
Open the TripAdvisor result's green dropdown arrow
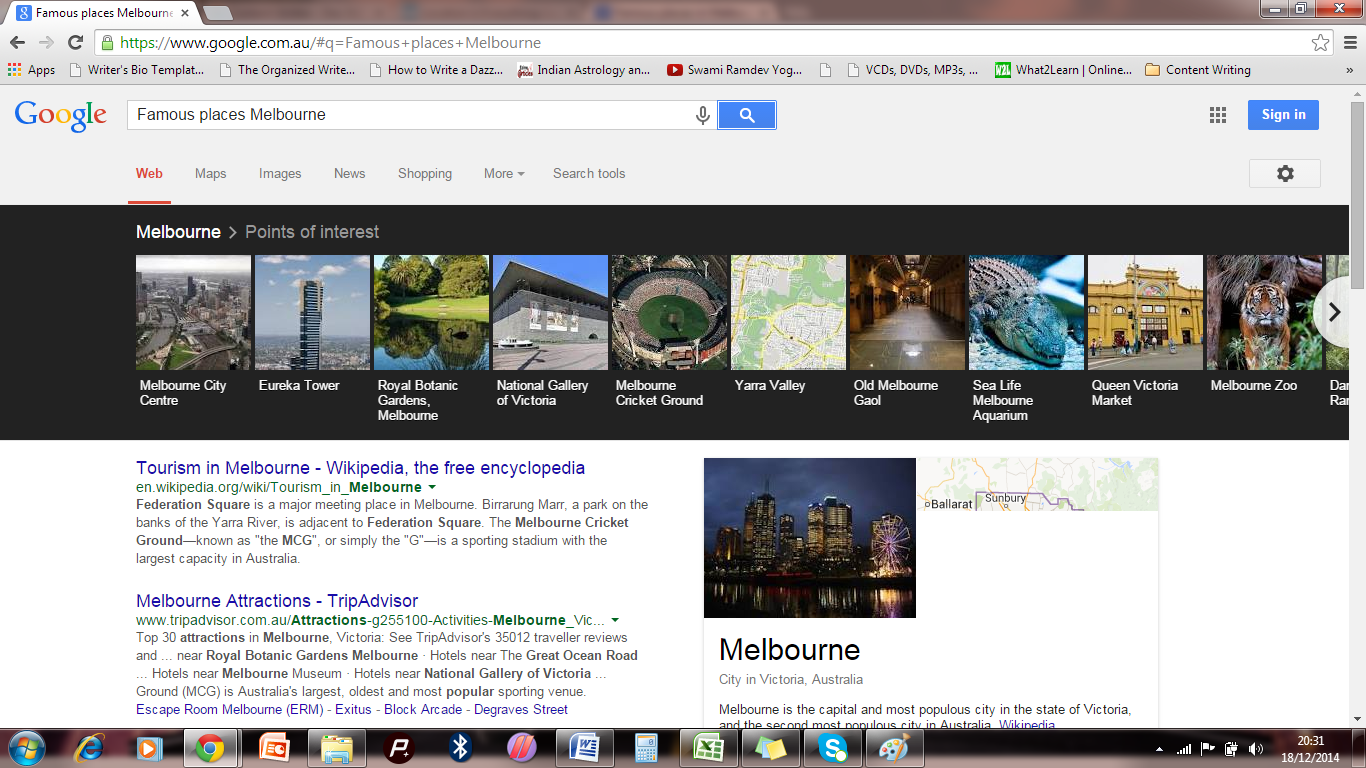(x=615, y=620)
